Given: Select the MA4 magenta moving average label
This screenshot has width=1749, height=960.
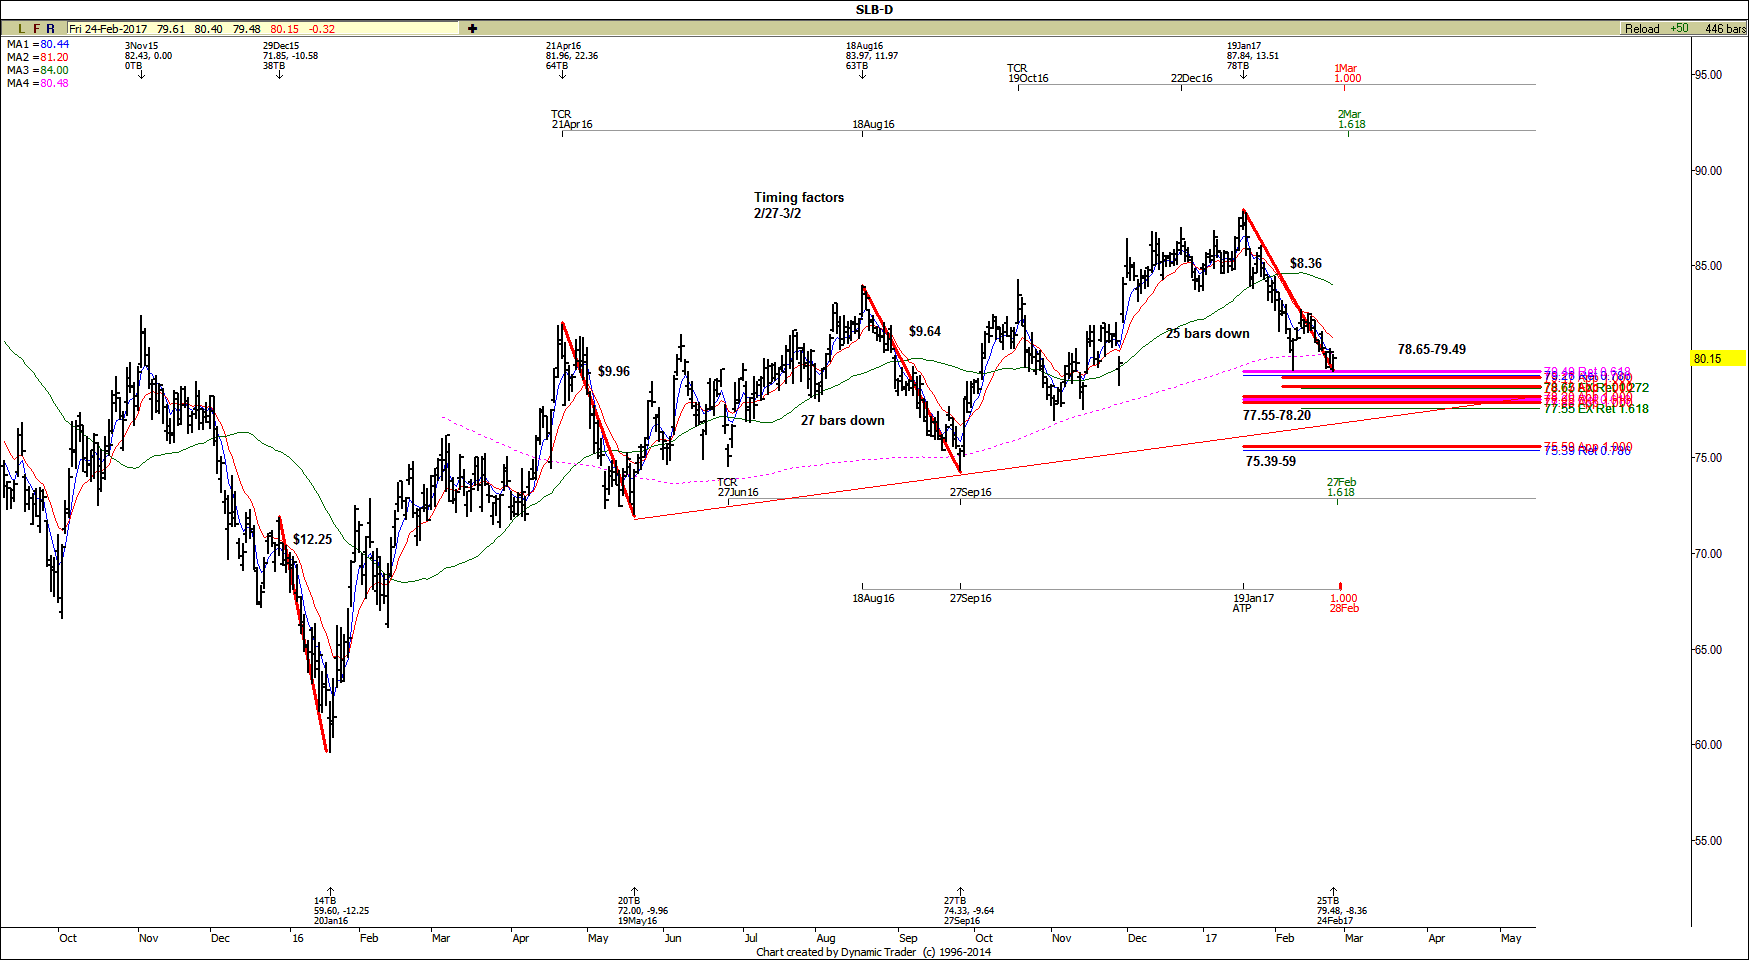Looking at the screenshot, I should [38, 83].
